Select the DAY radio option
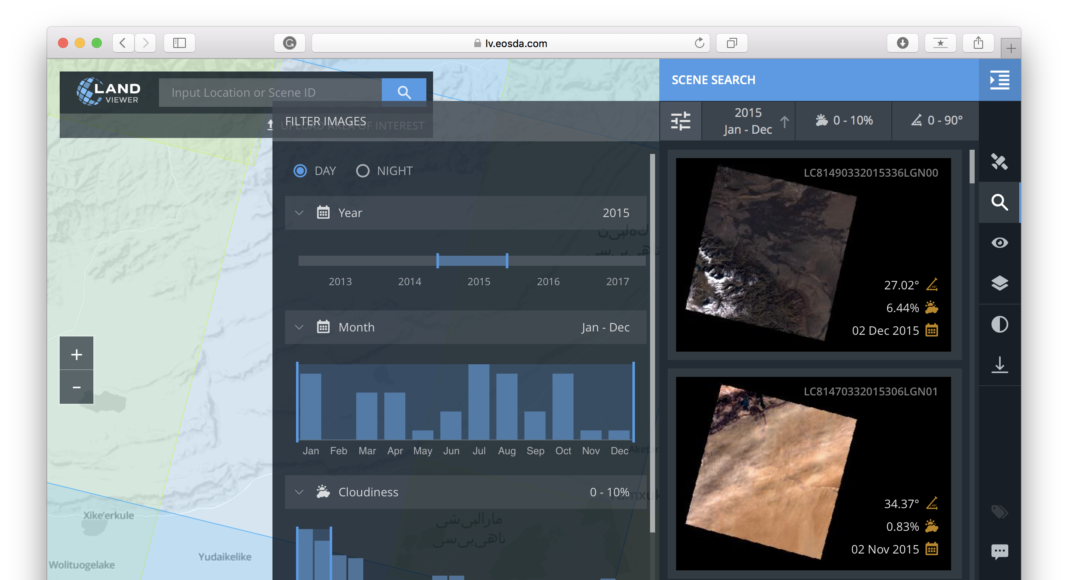 (x=300, y=171)
